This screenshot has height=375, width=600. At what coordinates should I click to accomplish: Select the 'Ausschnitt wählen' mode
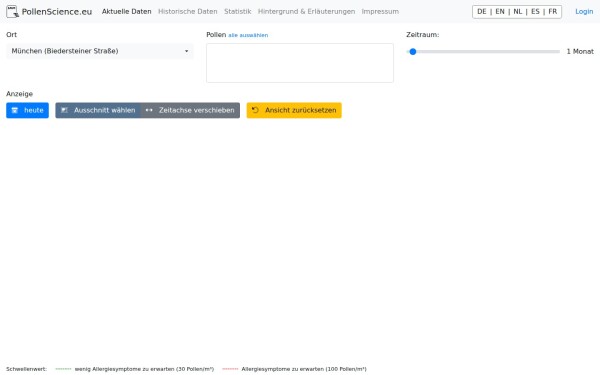(98, 110)
